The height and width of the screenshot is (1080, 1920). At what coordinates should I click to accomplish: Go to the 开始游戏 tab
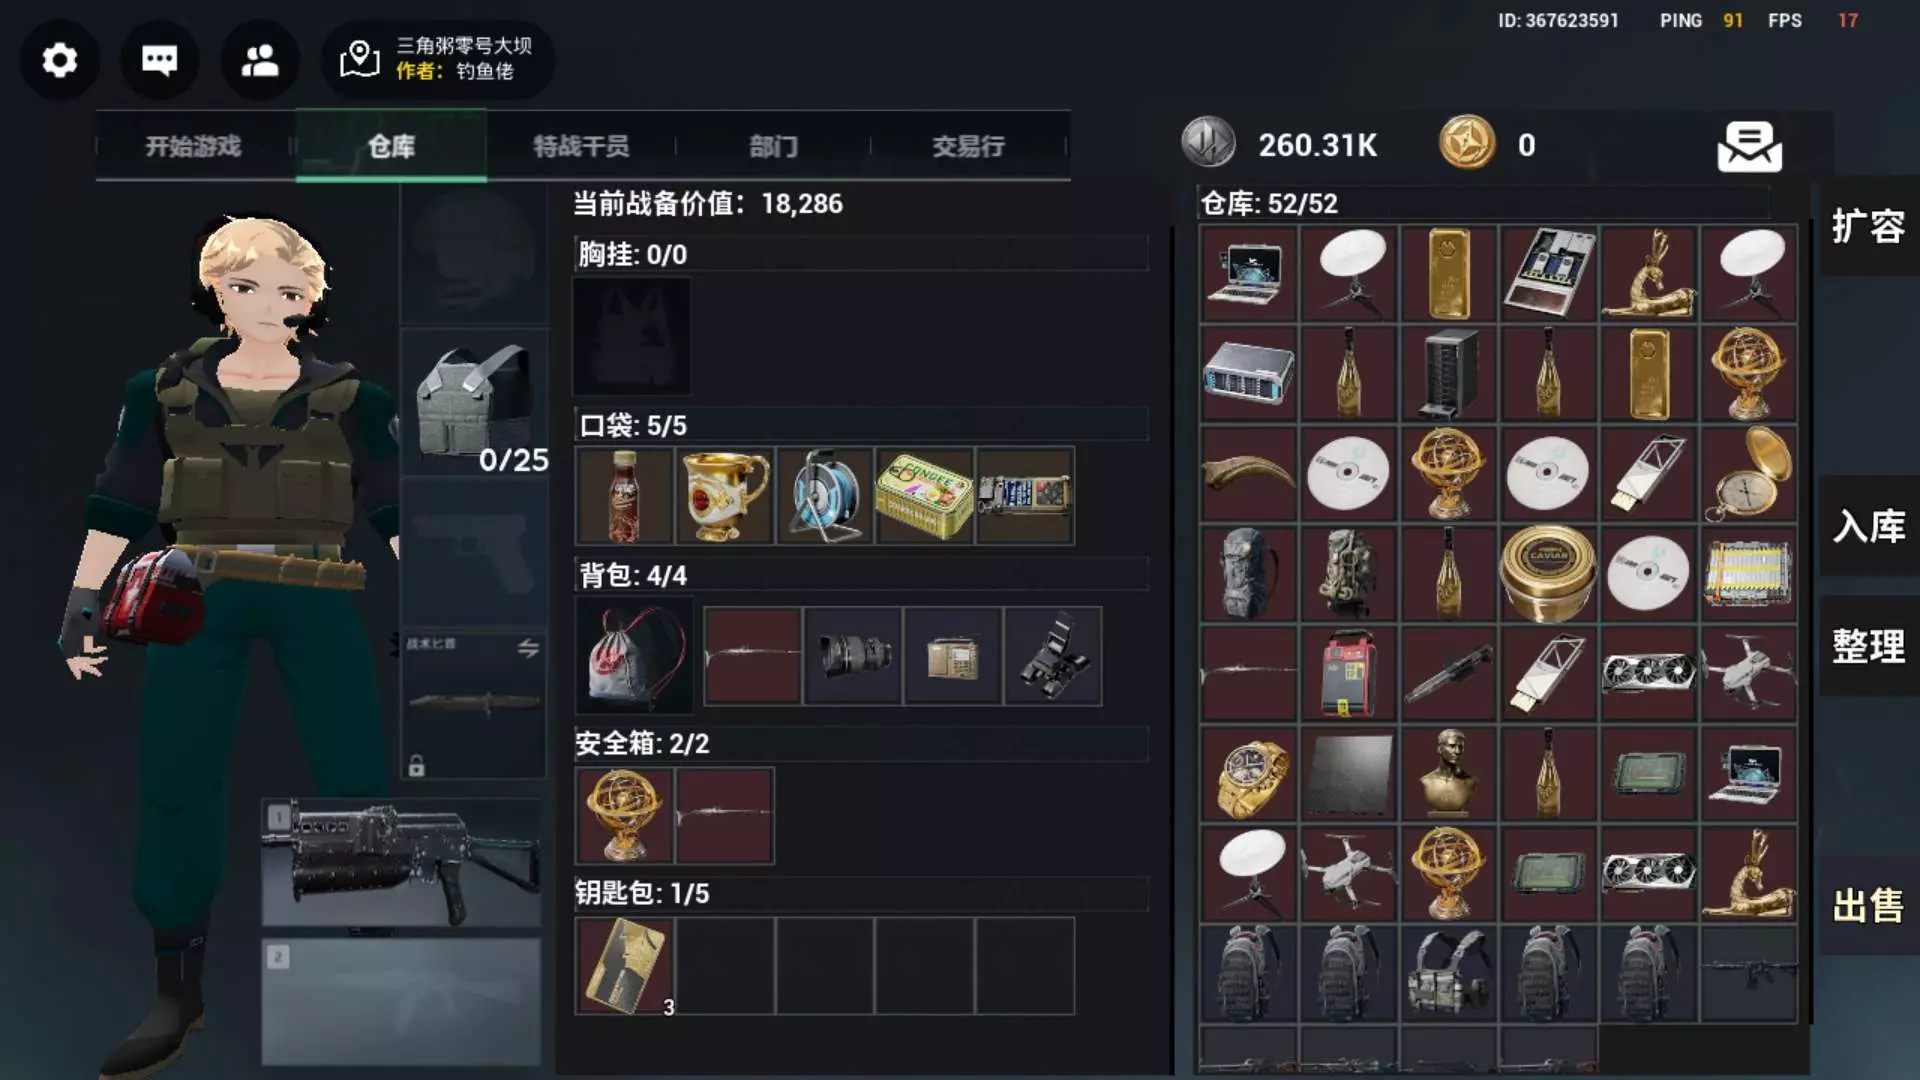193,146
